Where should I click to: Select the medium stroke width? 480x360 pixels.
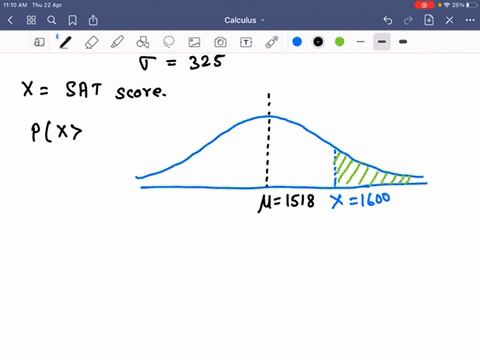pyautogui.click(x=382, y=42)
